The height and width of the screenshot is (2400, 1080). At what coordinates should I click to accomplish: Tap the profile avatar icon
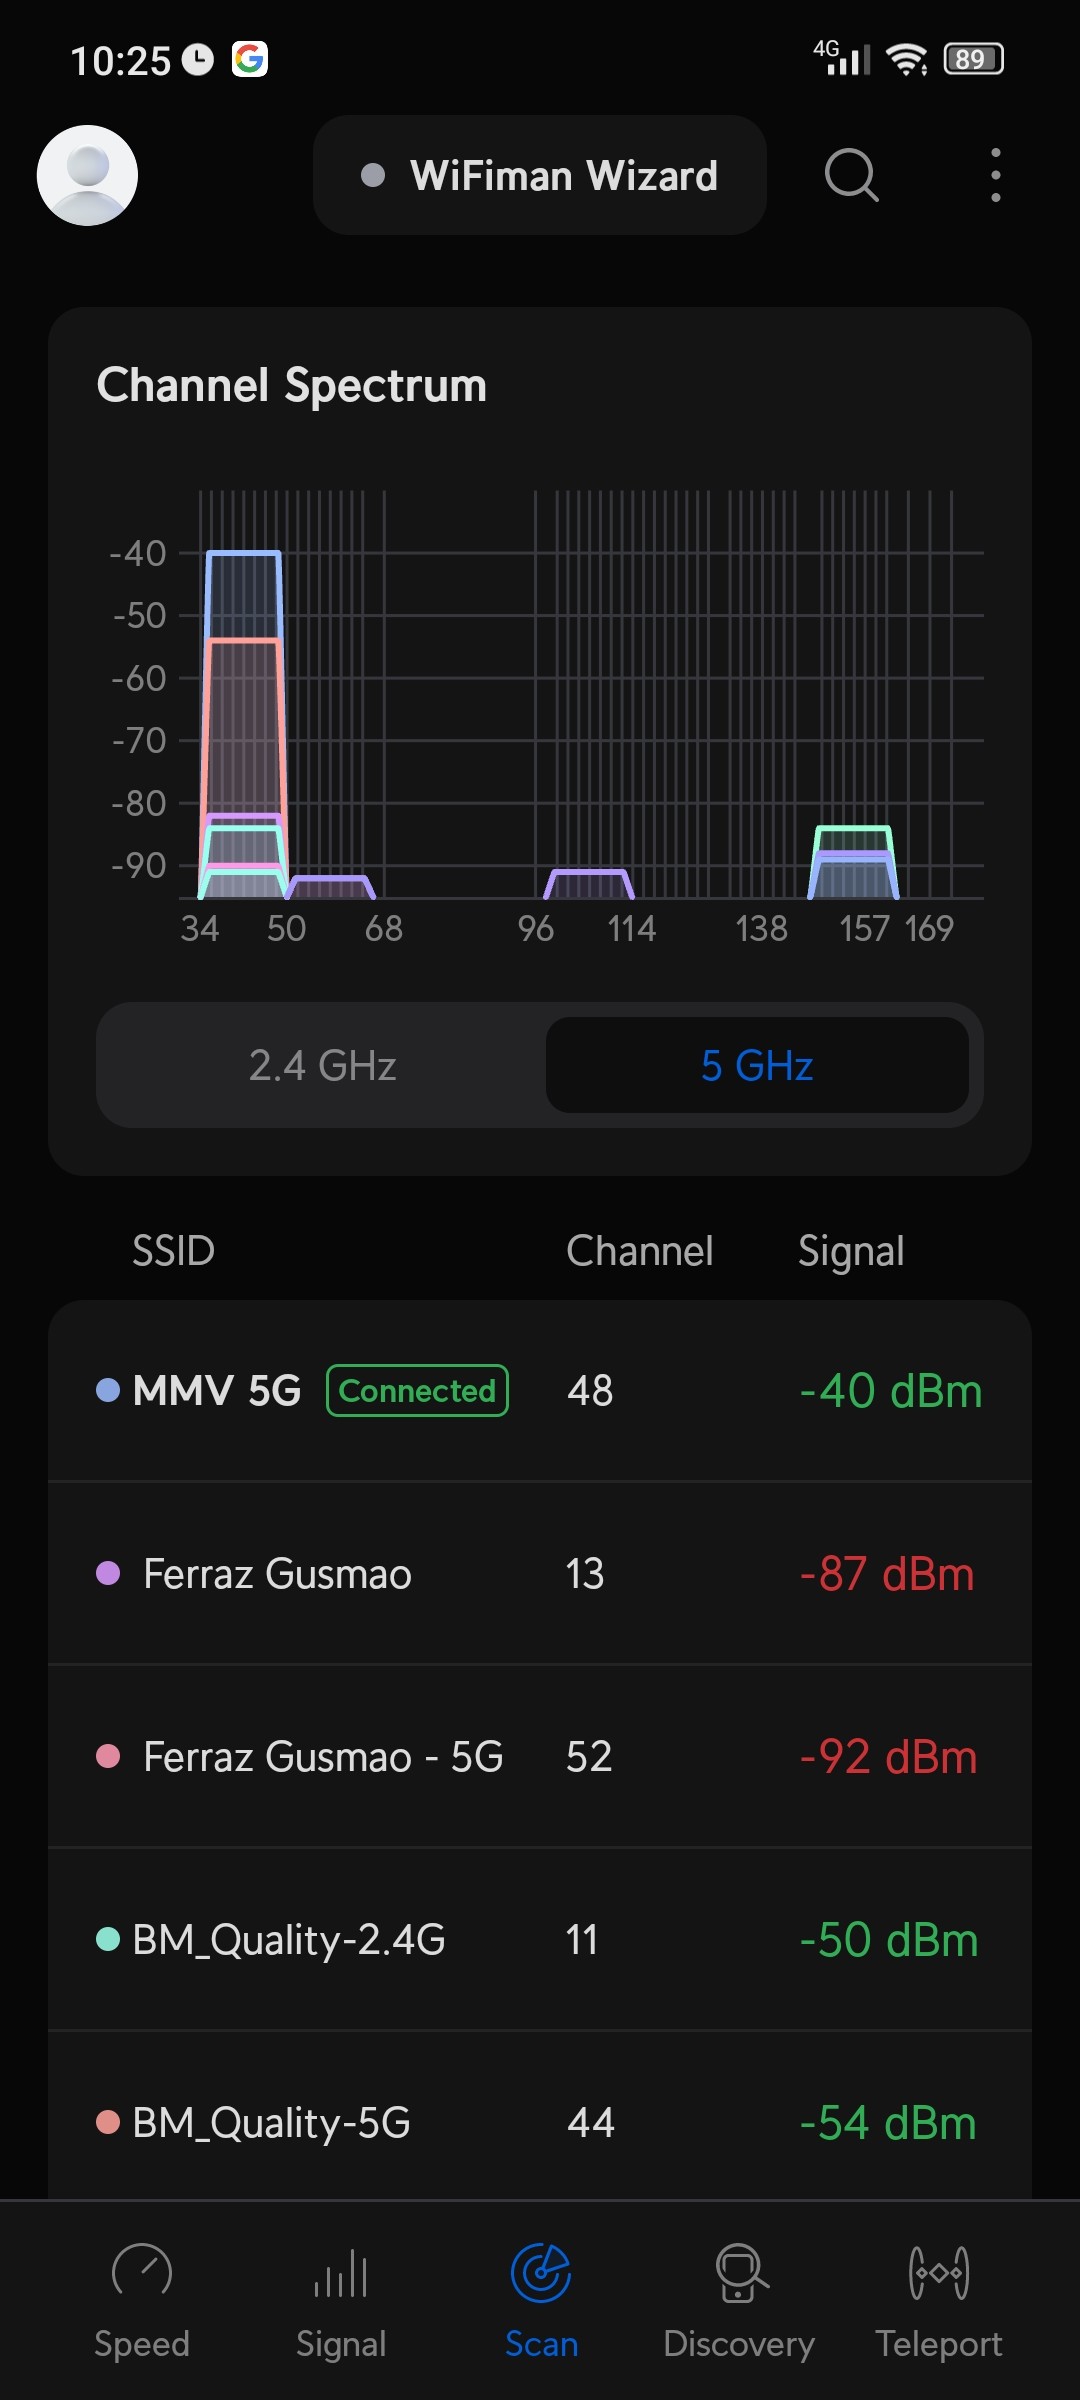pos(87,175)
